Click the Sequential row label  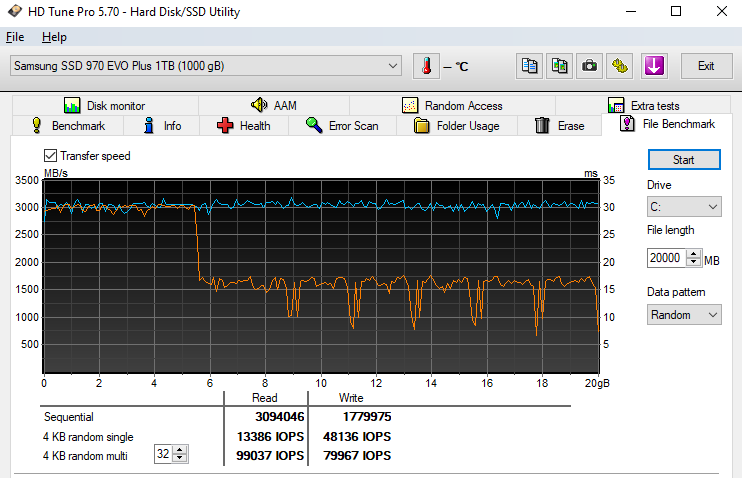[69, 417]
